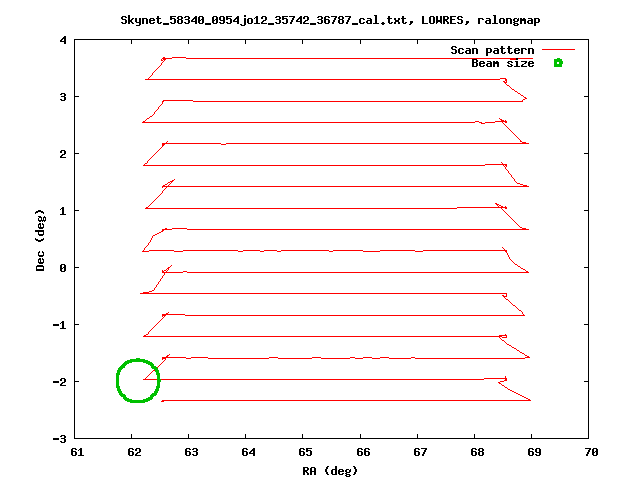Click the 'Dec (deg)' axis label

40,240
